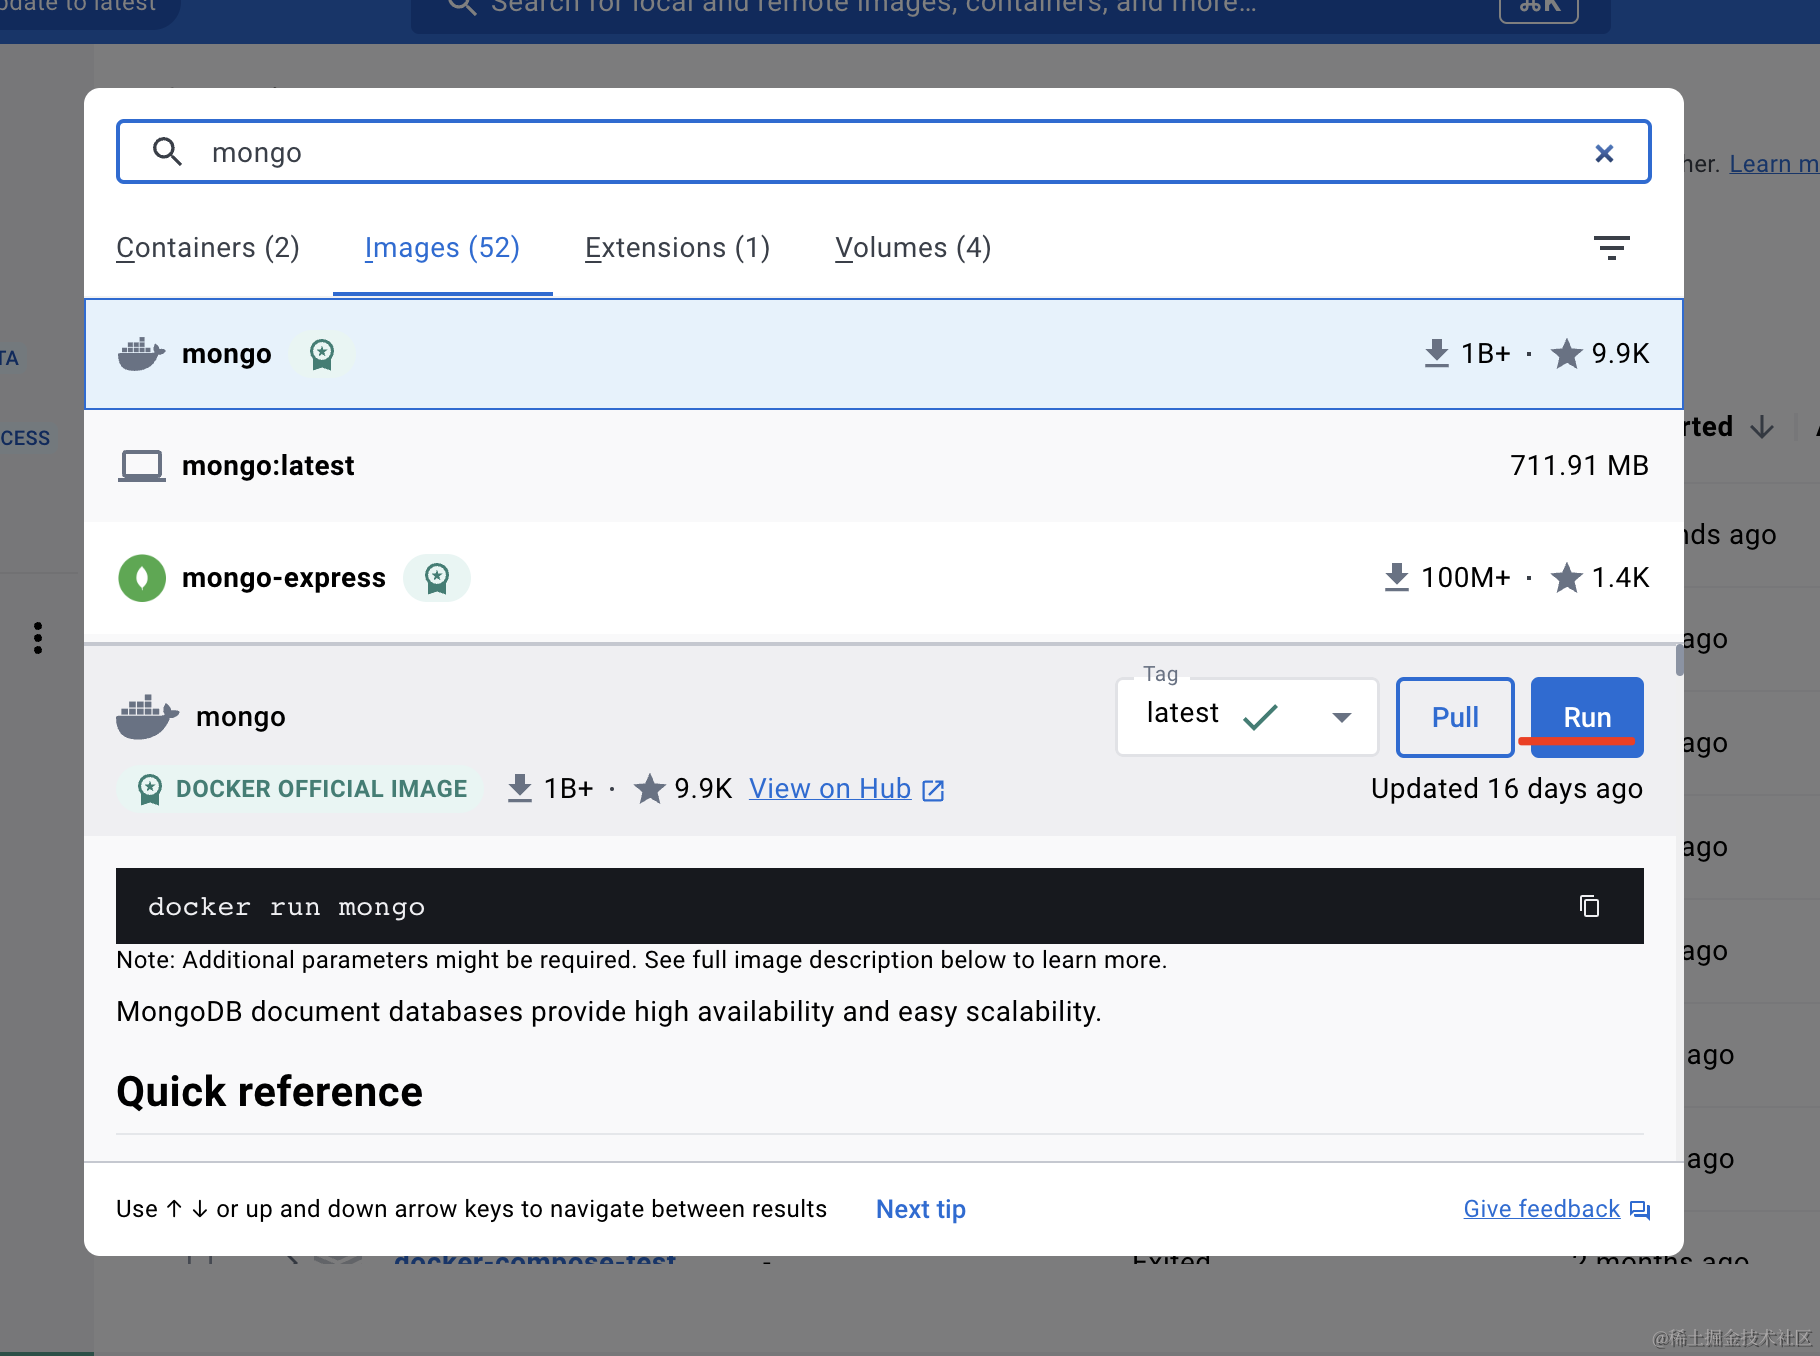Click the feedback chat icon
1820x1356 pixels.
click(x=1640, y=1210)
